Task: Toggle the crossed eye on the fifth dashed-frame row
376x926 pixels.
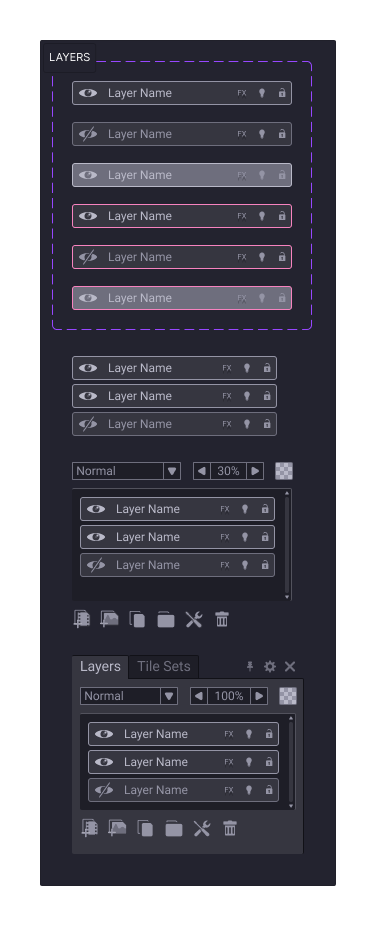Action: pyautogui.click(x=88, y=257)
